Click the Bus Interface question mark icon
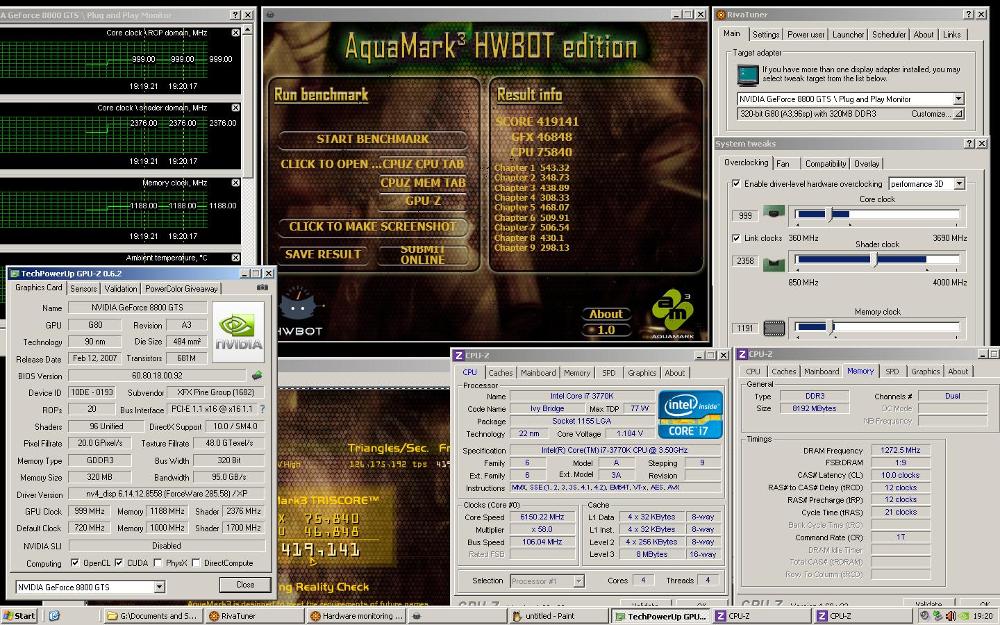 coord(262,409)
